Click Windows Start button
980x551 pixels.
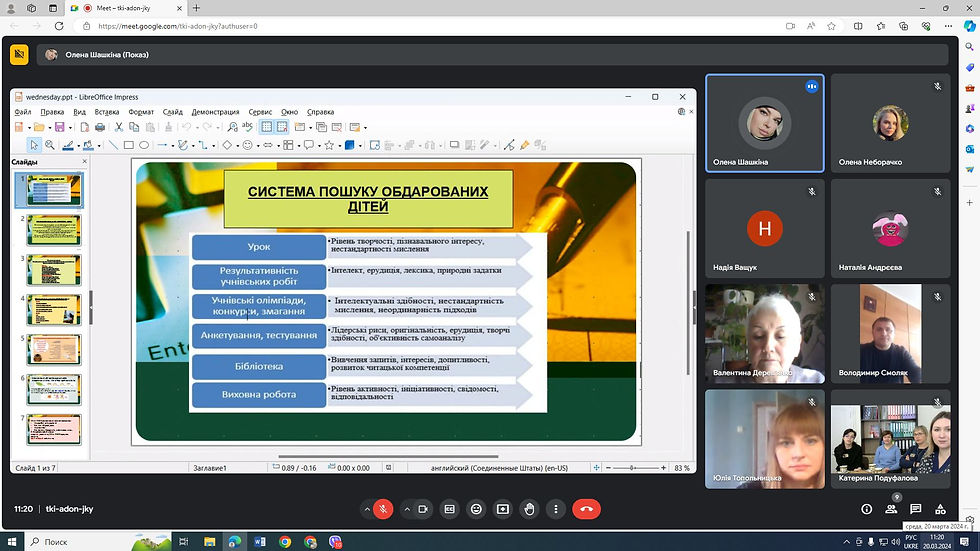[x=11, y=542]
